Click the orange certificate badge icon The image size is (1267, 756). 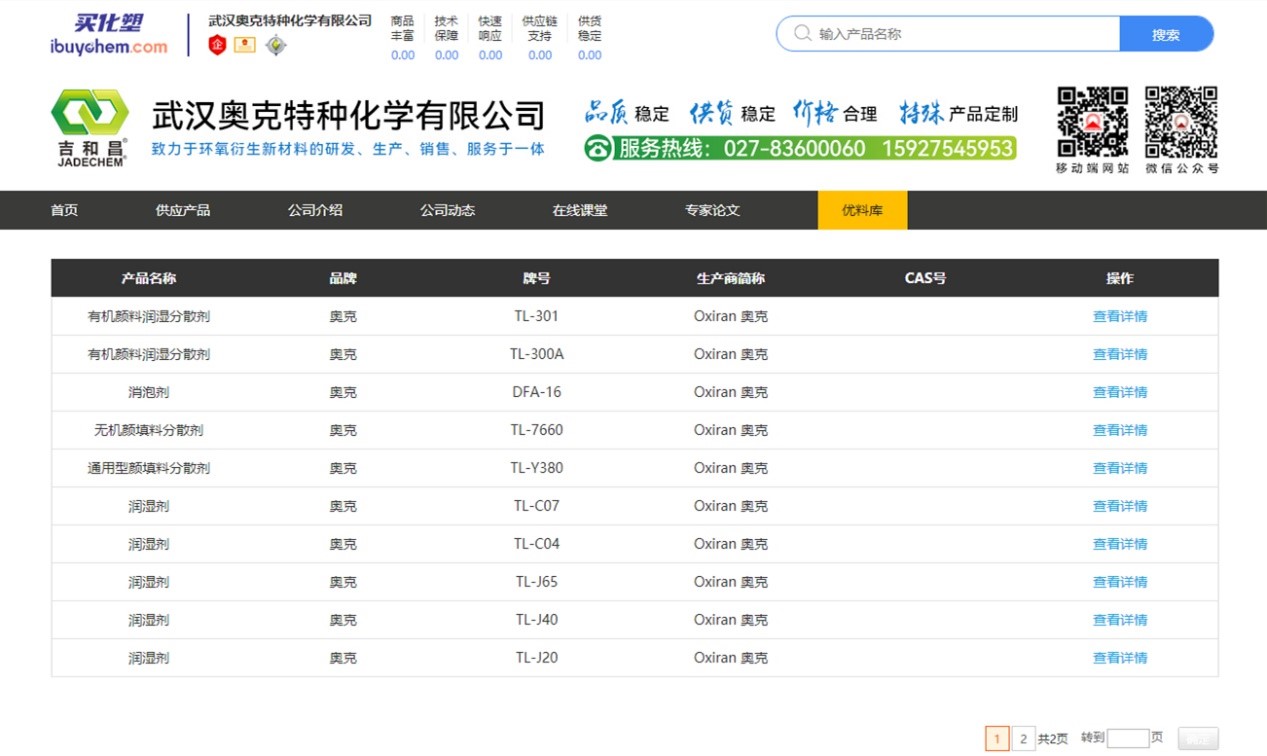click(245, 45)
